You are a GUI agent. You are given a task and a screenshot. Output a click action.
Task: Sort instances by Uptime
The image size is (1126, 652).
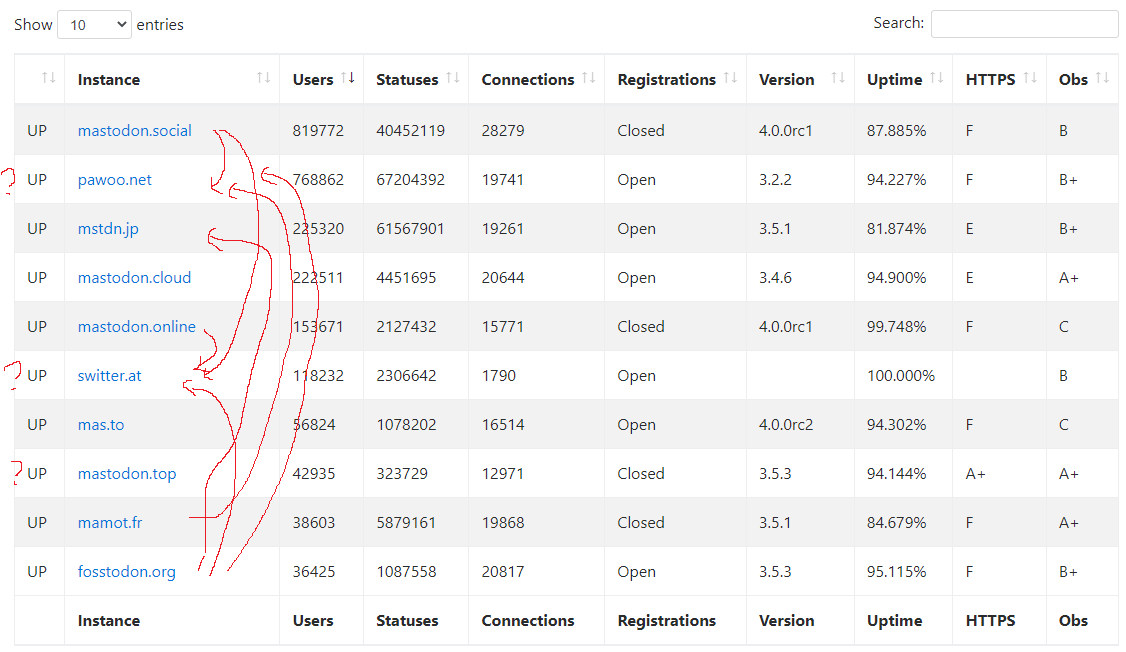pos(895,79)
